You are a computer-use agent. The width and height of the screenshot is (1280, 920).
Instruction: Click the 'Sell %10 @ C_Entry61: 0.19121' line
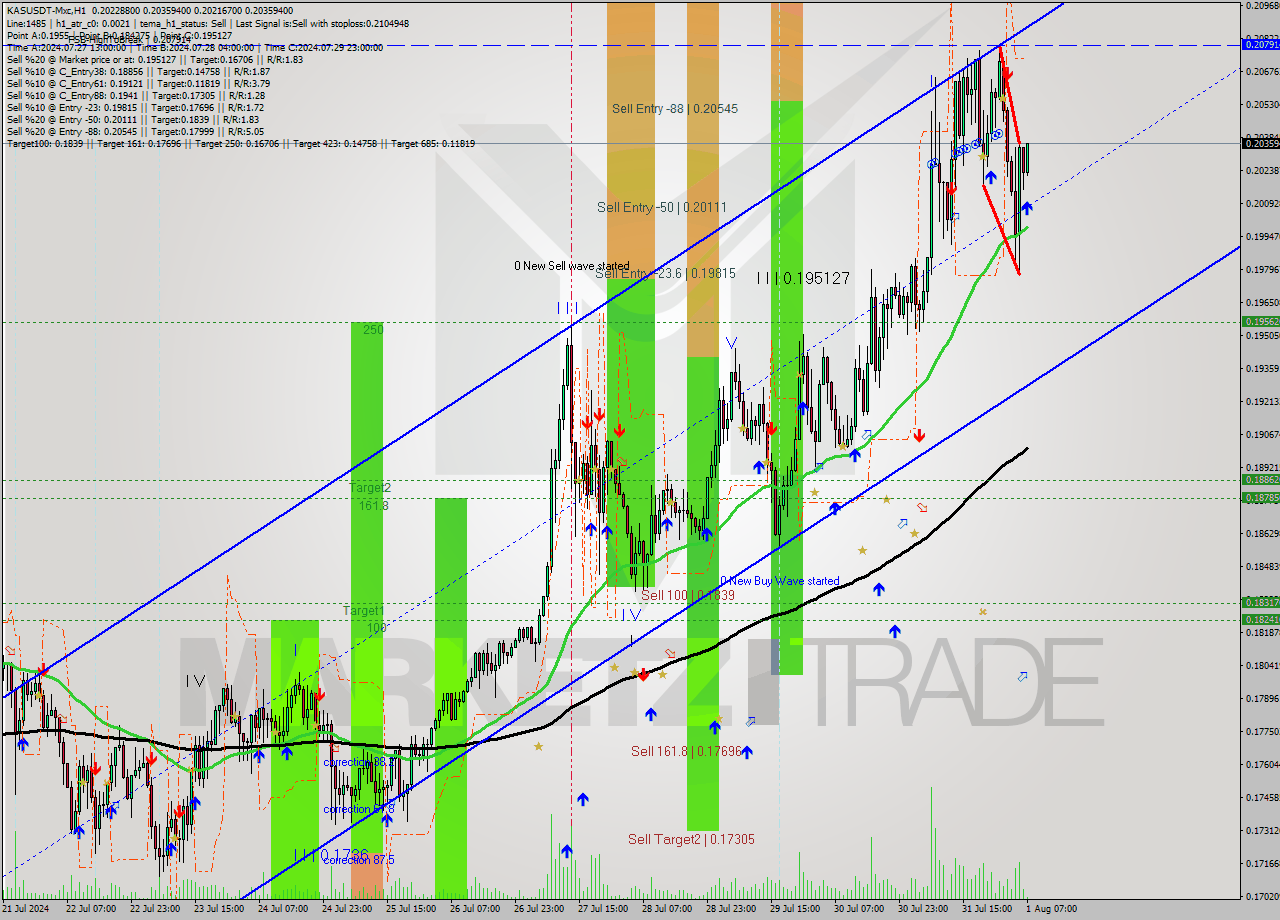(138, 83)
